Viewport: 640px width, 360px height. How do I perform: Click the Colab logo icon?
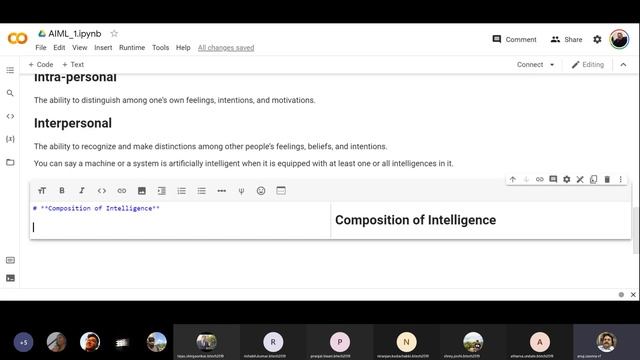click(18, 38)
